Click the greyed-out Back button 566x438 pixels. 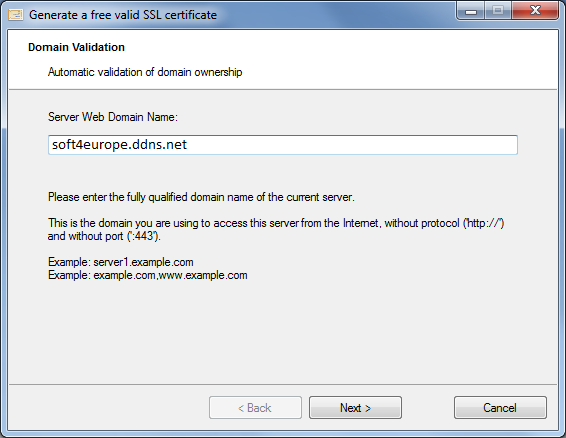click(255, 408)
